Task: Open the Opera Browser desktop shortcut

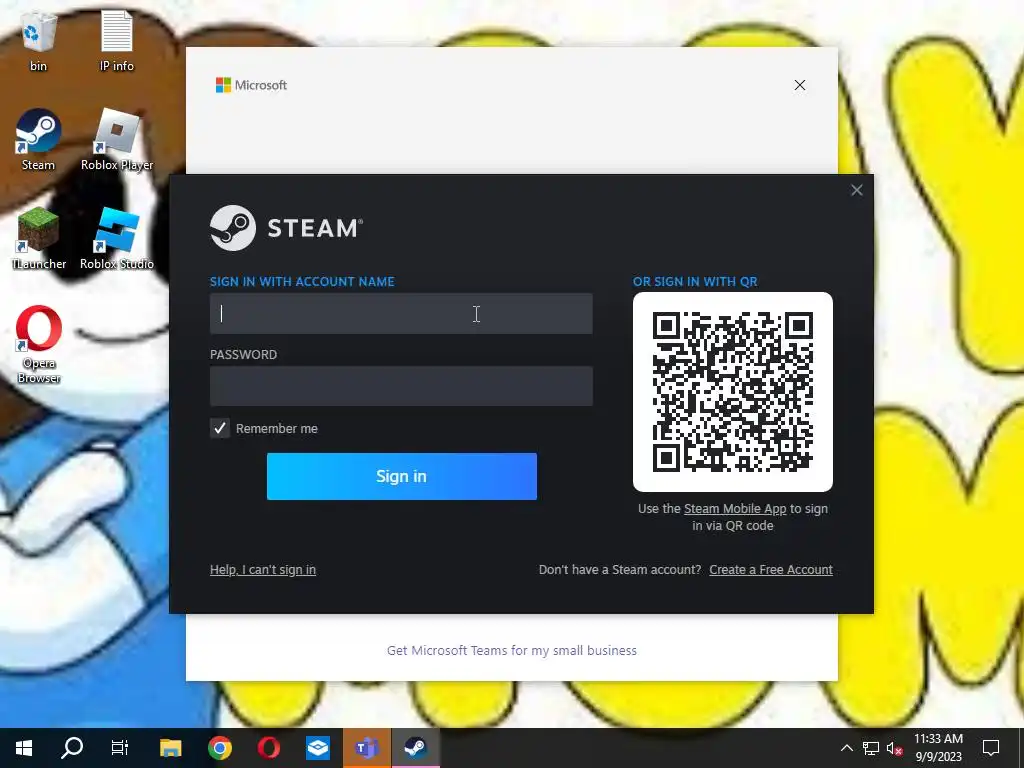Action: (39, 344)
